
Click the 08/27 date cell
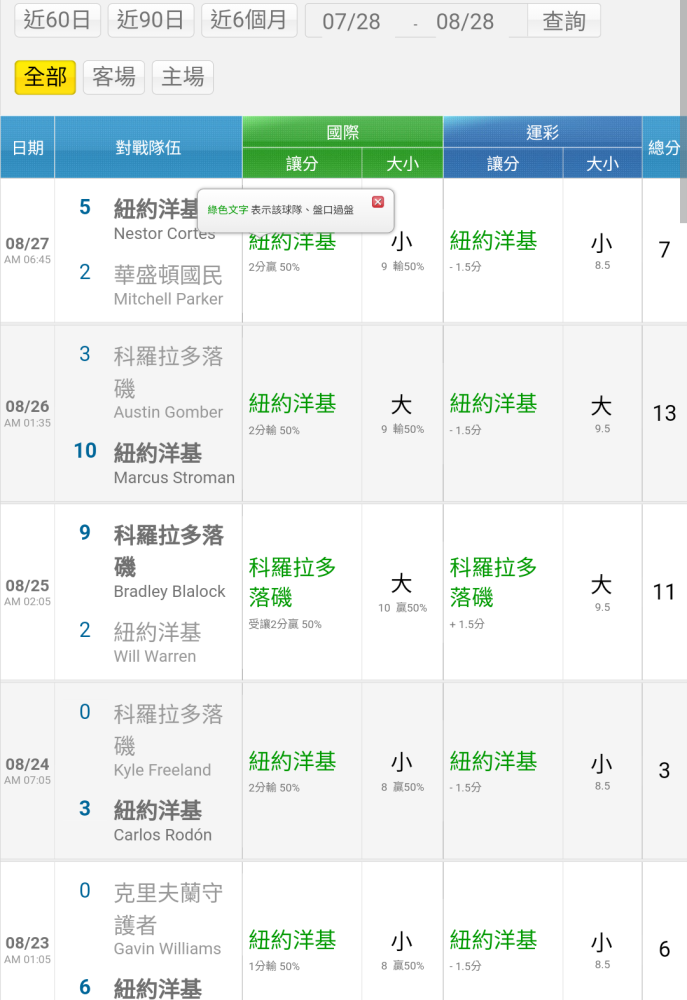click(27, 250)
